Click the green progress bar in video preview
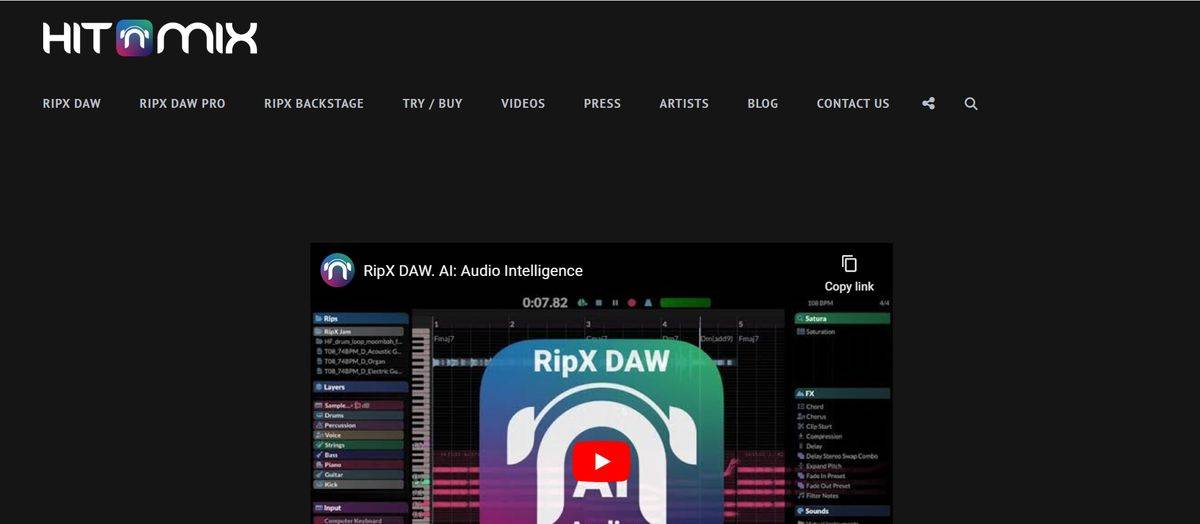Viewport: 1200px width, 524px height. [x=685, y=302]
